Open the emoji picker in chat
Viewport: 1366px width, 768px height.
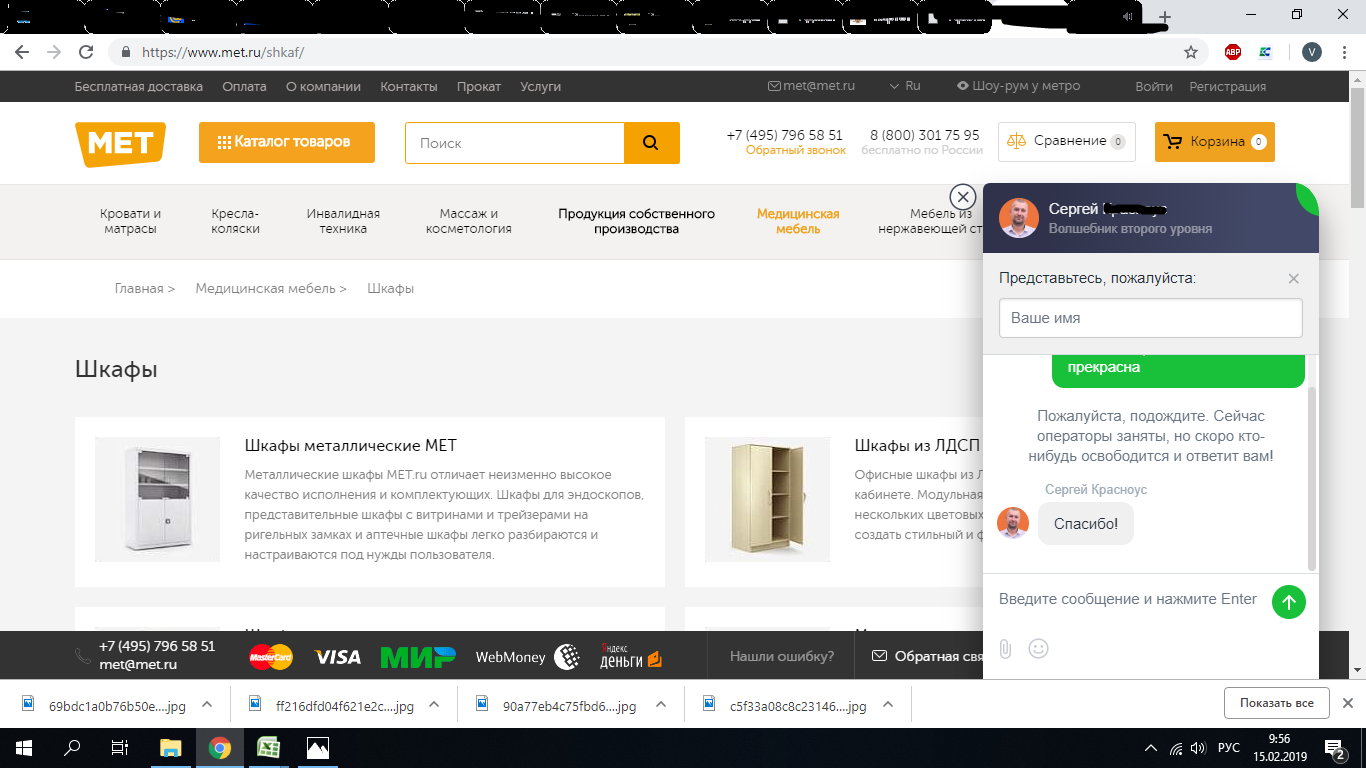click(x=1039, y=649)
